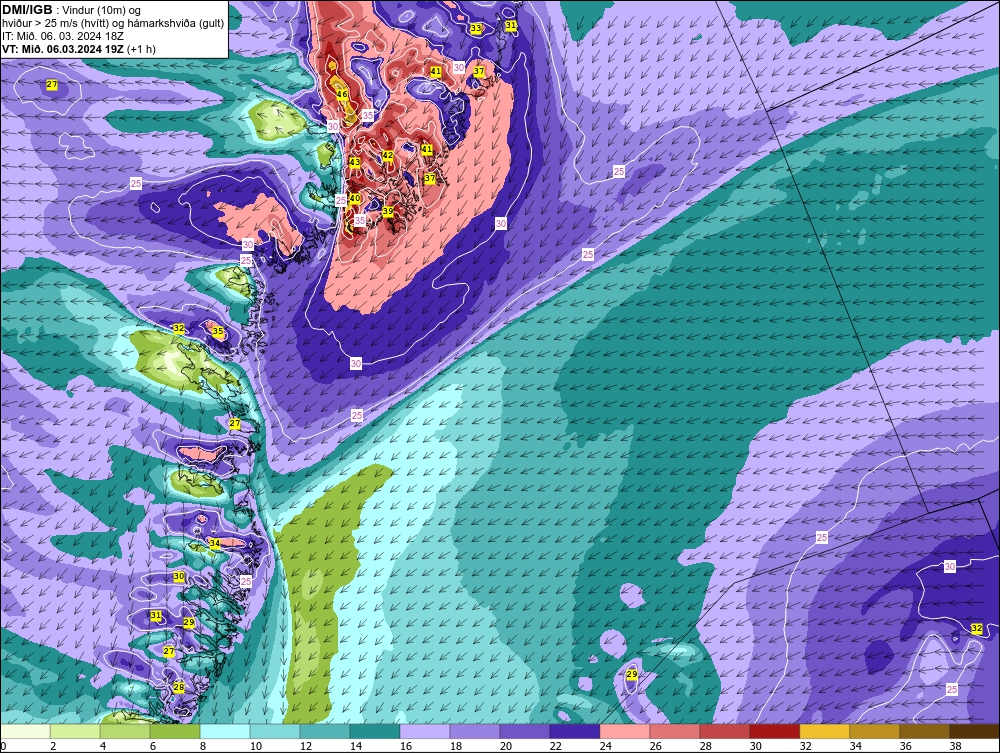Click the legend scale number 10

(256, 746)
